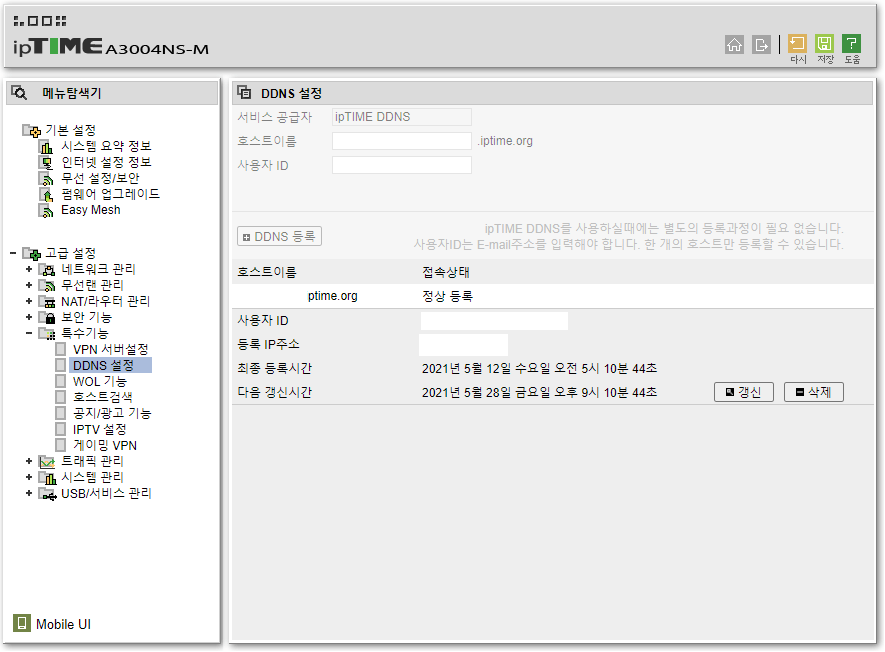Viewport: 885px width, 652px height.
Task: Click the 인터넷 설정 정보 icon
Action: [x=46, y=163]
